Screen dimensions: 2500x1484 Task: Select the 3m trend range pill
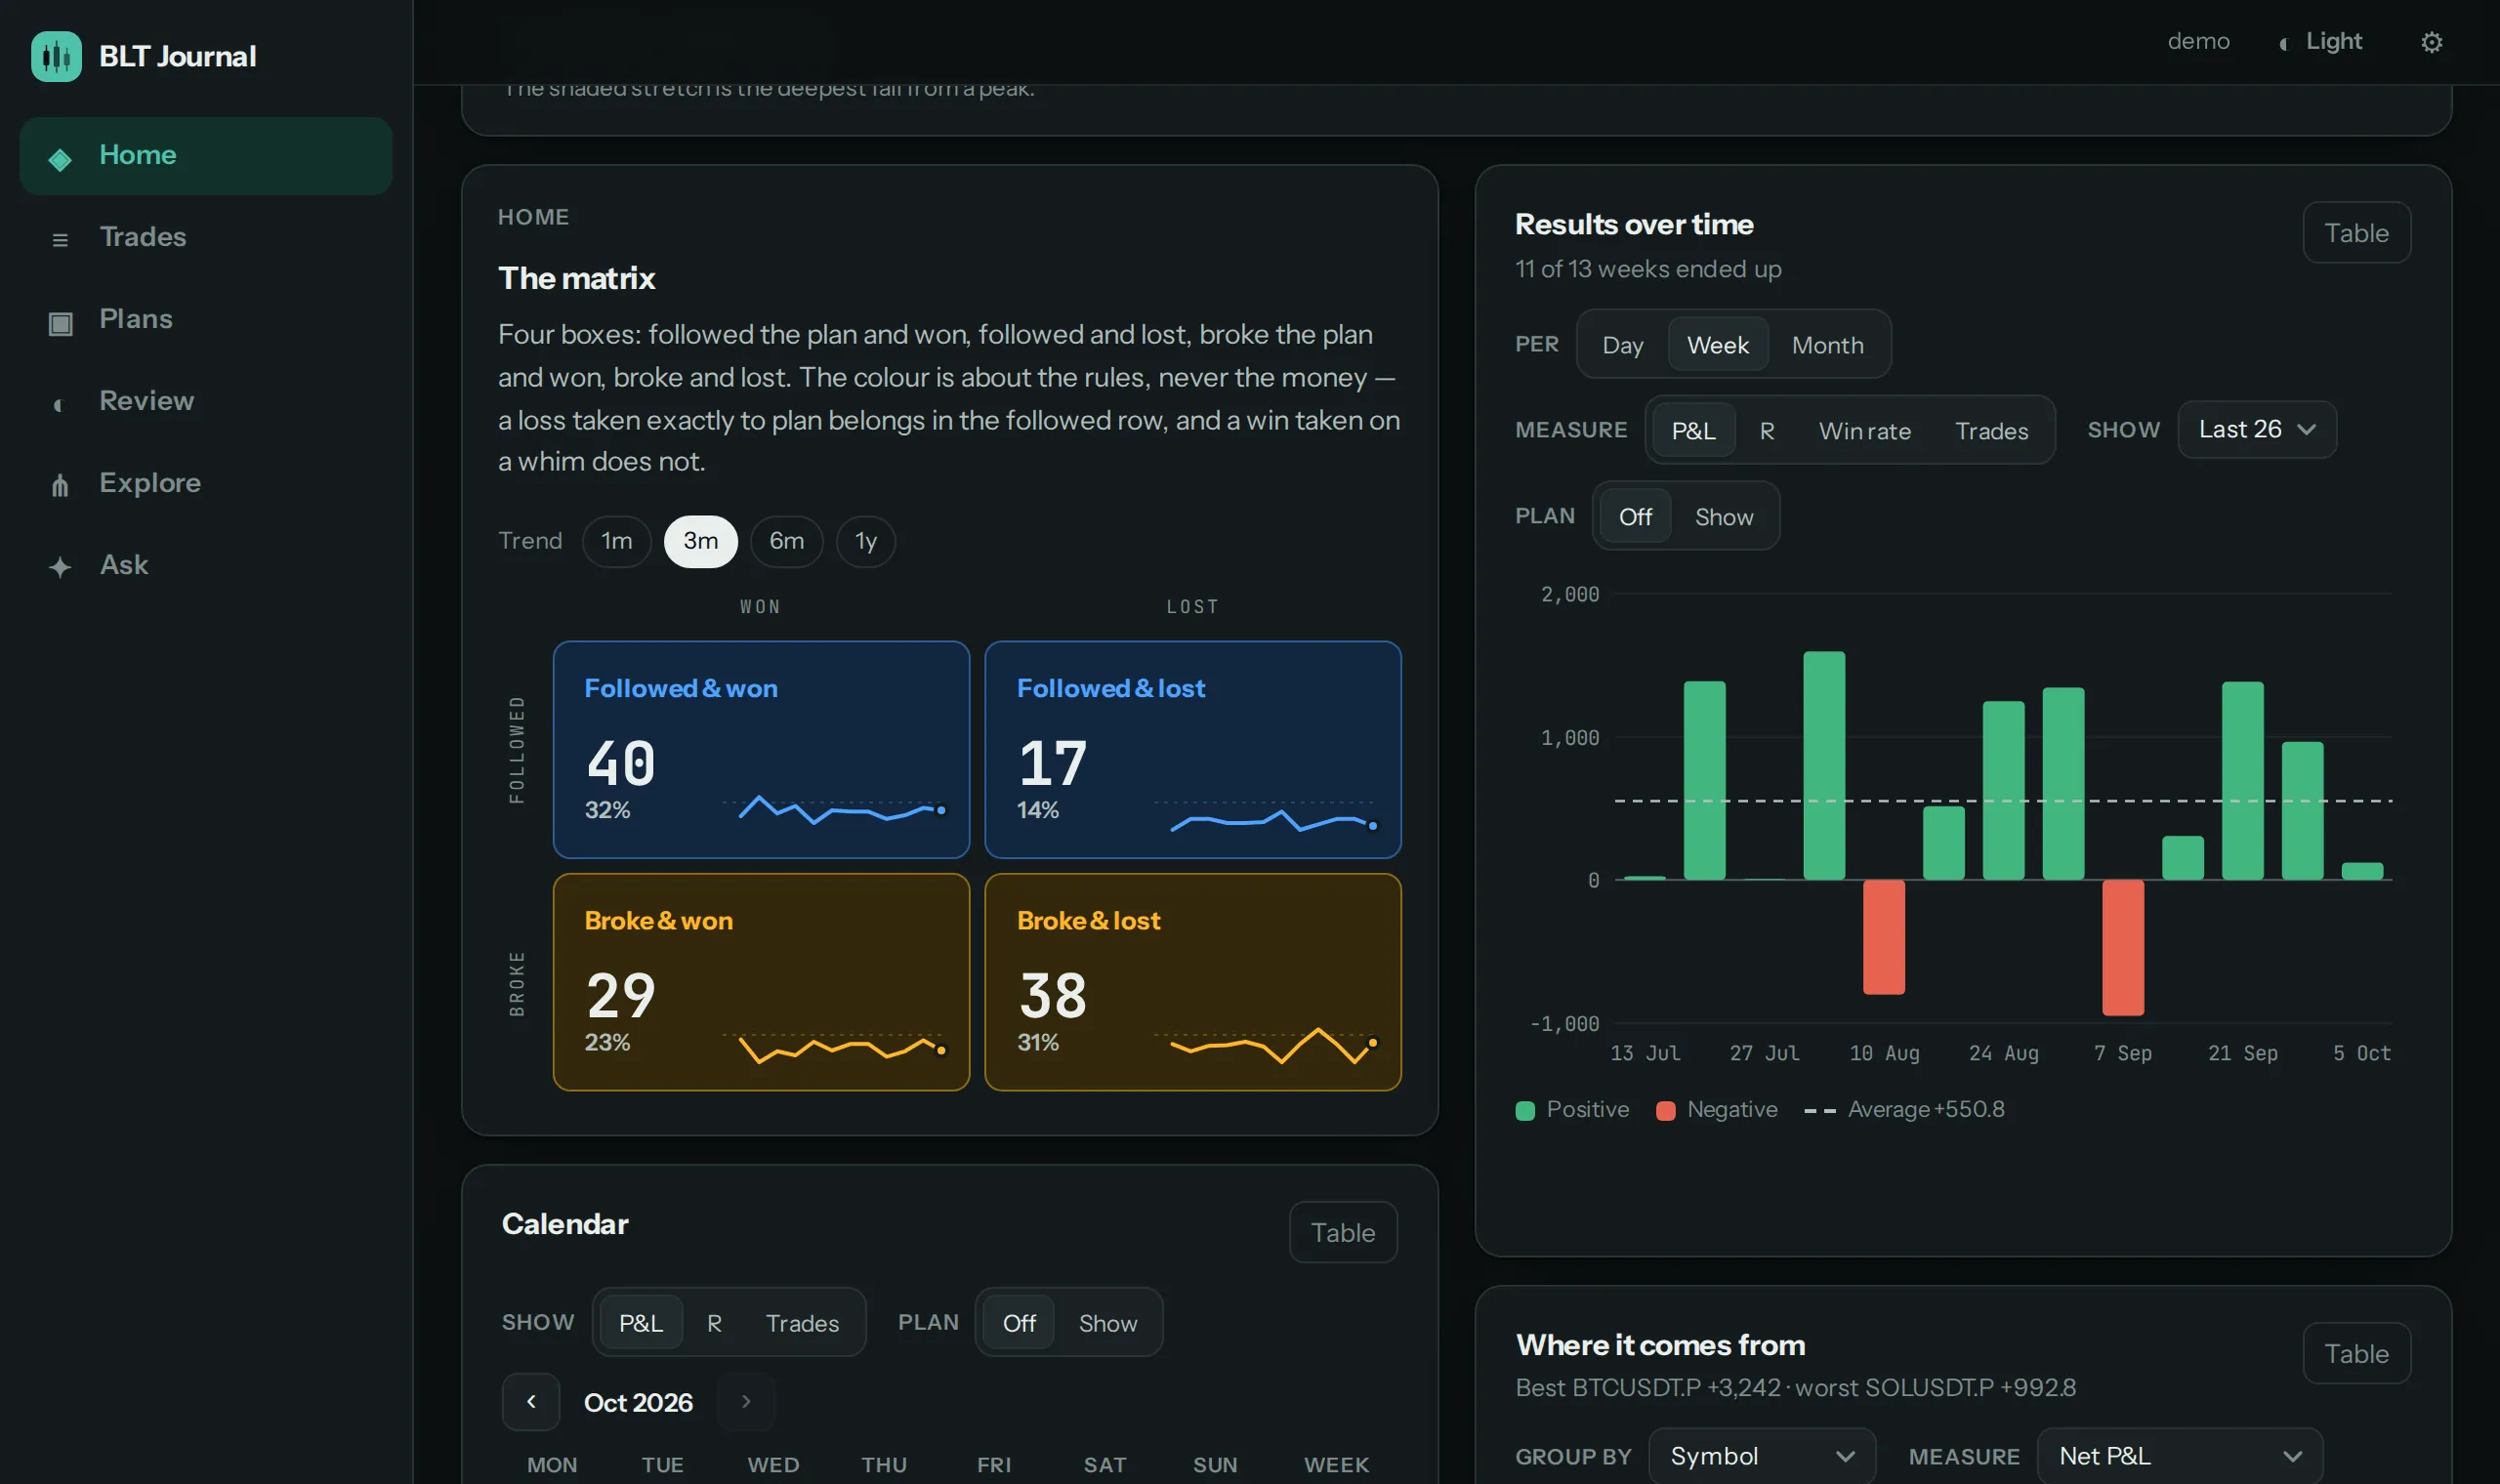pyautogui.click(x=701, y=541)
